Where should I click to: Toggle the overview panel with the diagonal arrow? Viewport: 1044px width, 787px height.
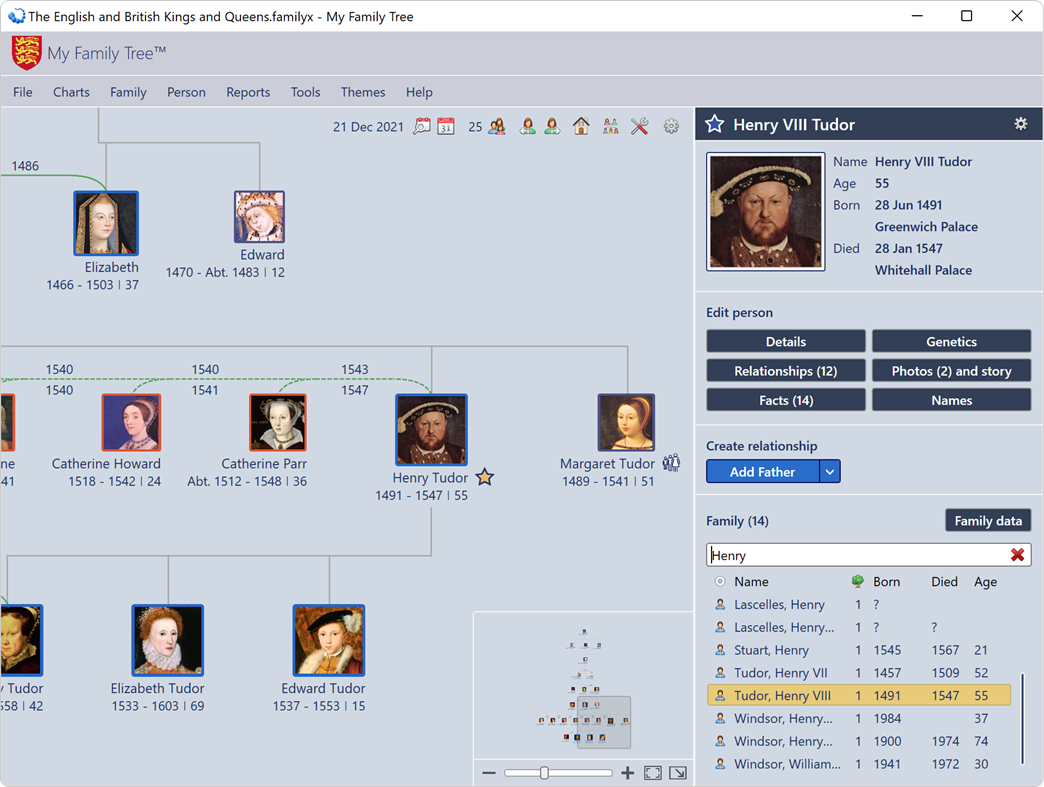[x=678, y=773]
